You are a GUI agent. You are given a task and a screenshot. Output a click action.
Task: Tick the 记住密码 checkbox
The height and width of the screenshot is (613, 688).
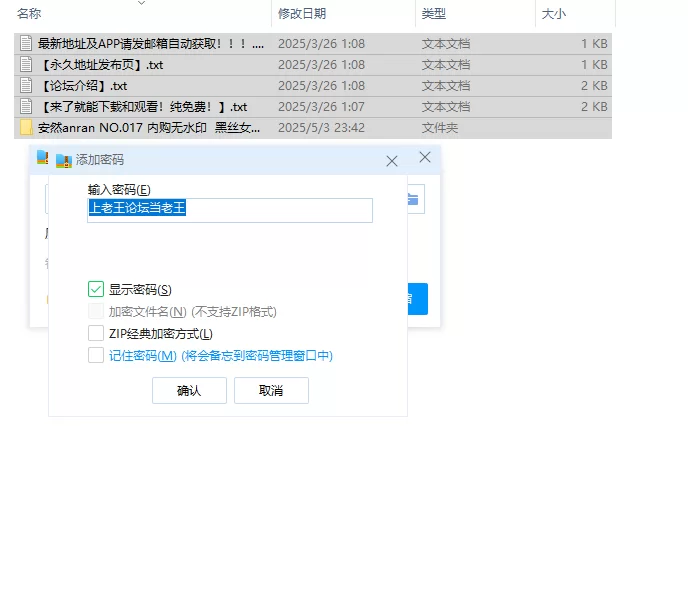(x=96, y=356)
